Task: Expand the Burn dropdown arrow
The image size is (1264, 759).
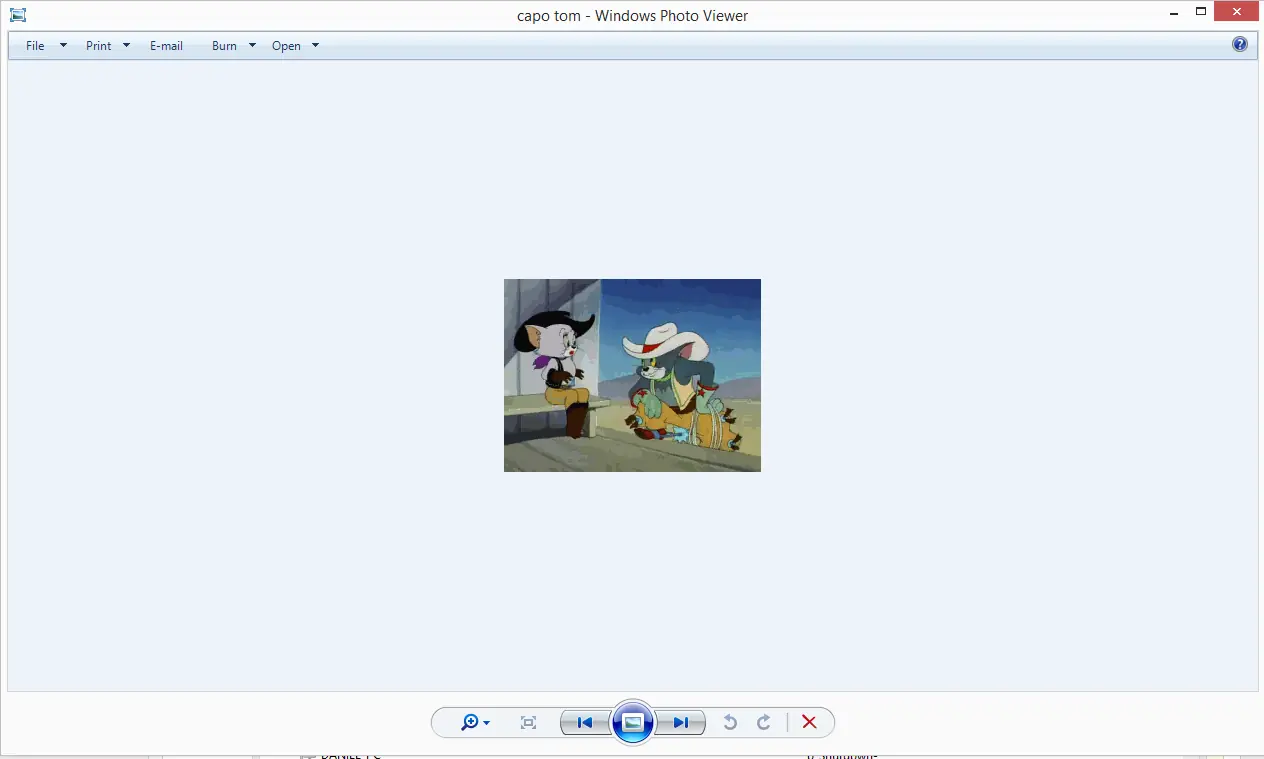Action: [x=252, y=45]
